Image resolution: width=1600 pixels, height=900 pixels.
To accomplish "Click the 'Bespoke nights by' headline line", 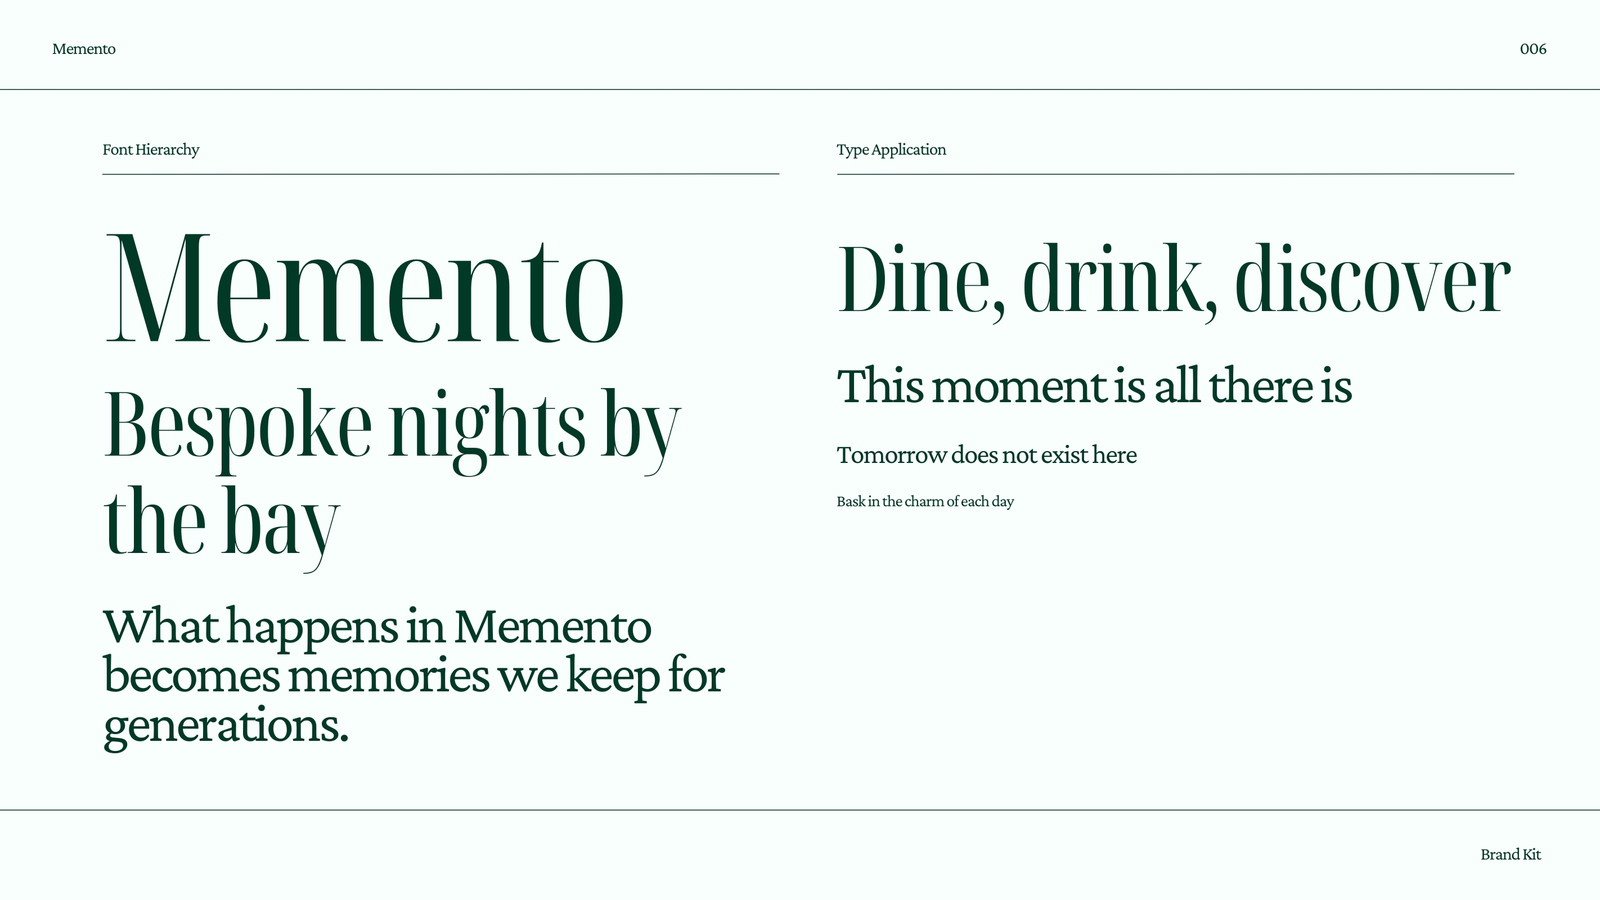I will point(392,430).
